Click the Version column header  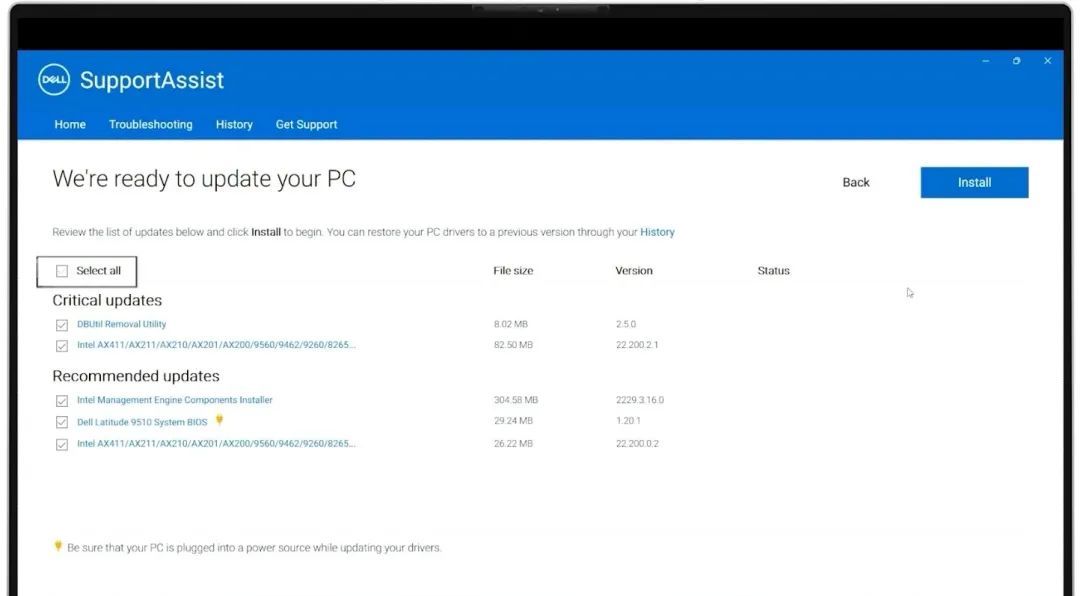634,271
